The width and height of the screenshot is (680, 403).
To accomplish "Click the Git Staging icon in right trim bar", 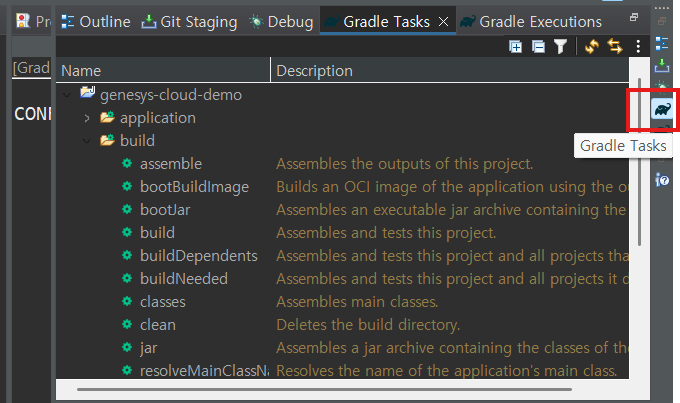I will 662,65.
